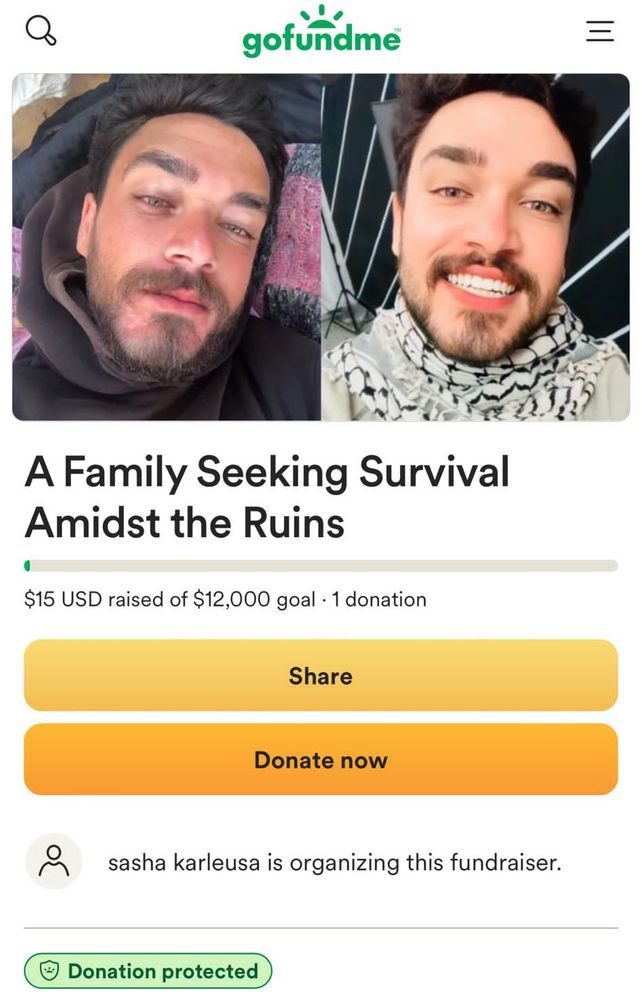Open the '1 donation' count
Screen dimensions: 642x1000
tap(379, 599)
